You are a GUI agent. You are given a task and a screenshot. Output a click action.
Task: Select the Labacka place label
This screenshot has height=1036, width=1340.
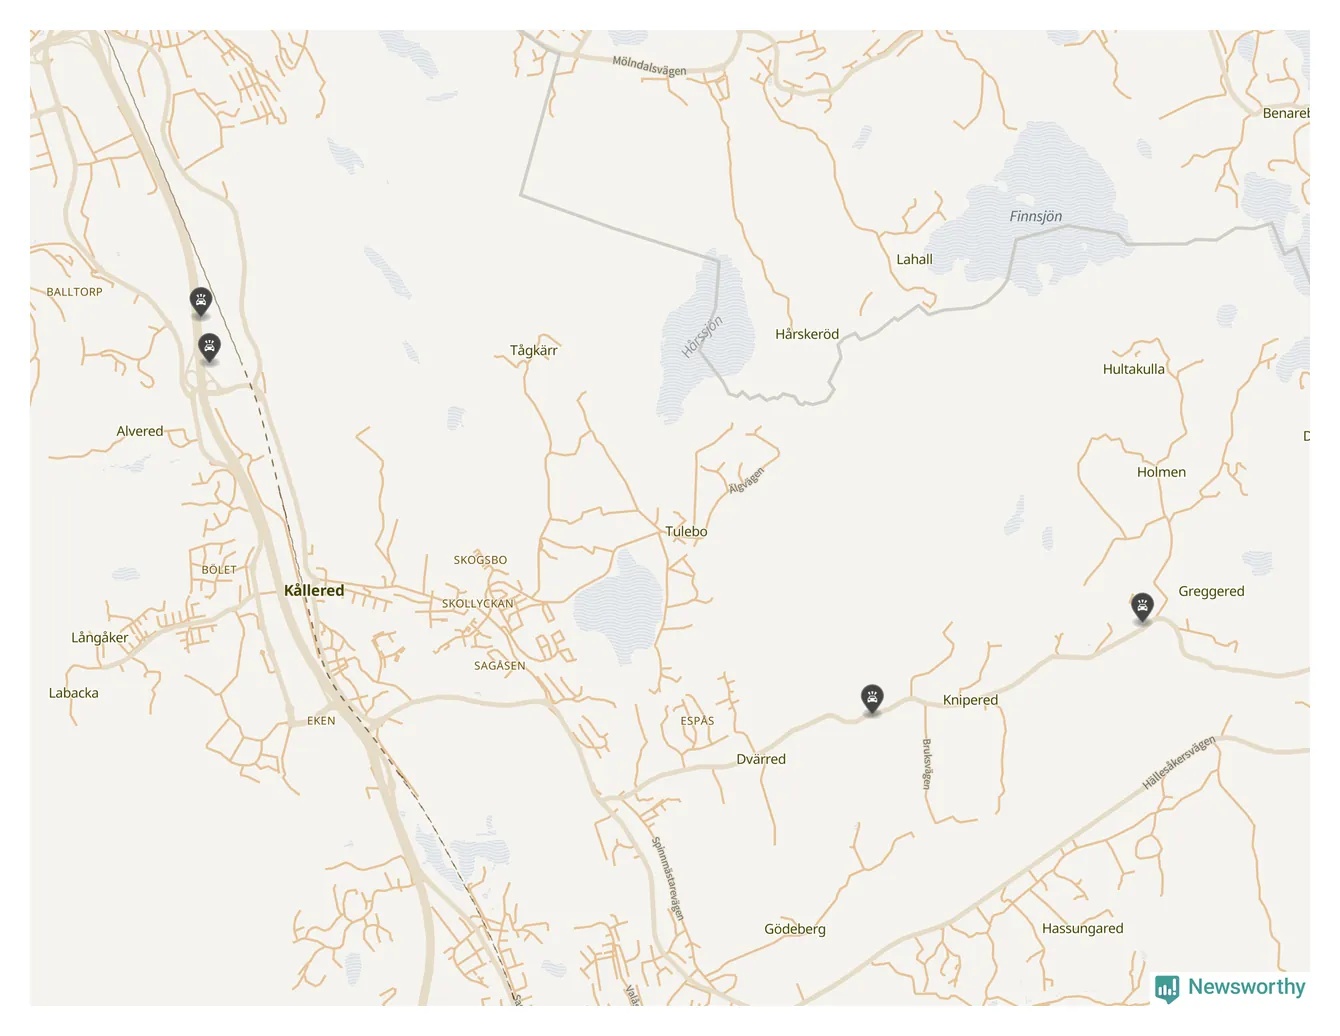pos(73,692)
